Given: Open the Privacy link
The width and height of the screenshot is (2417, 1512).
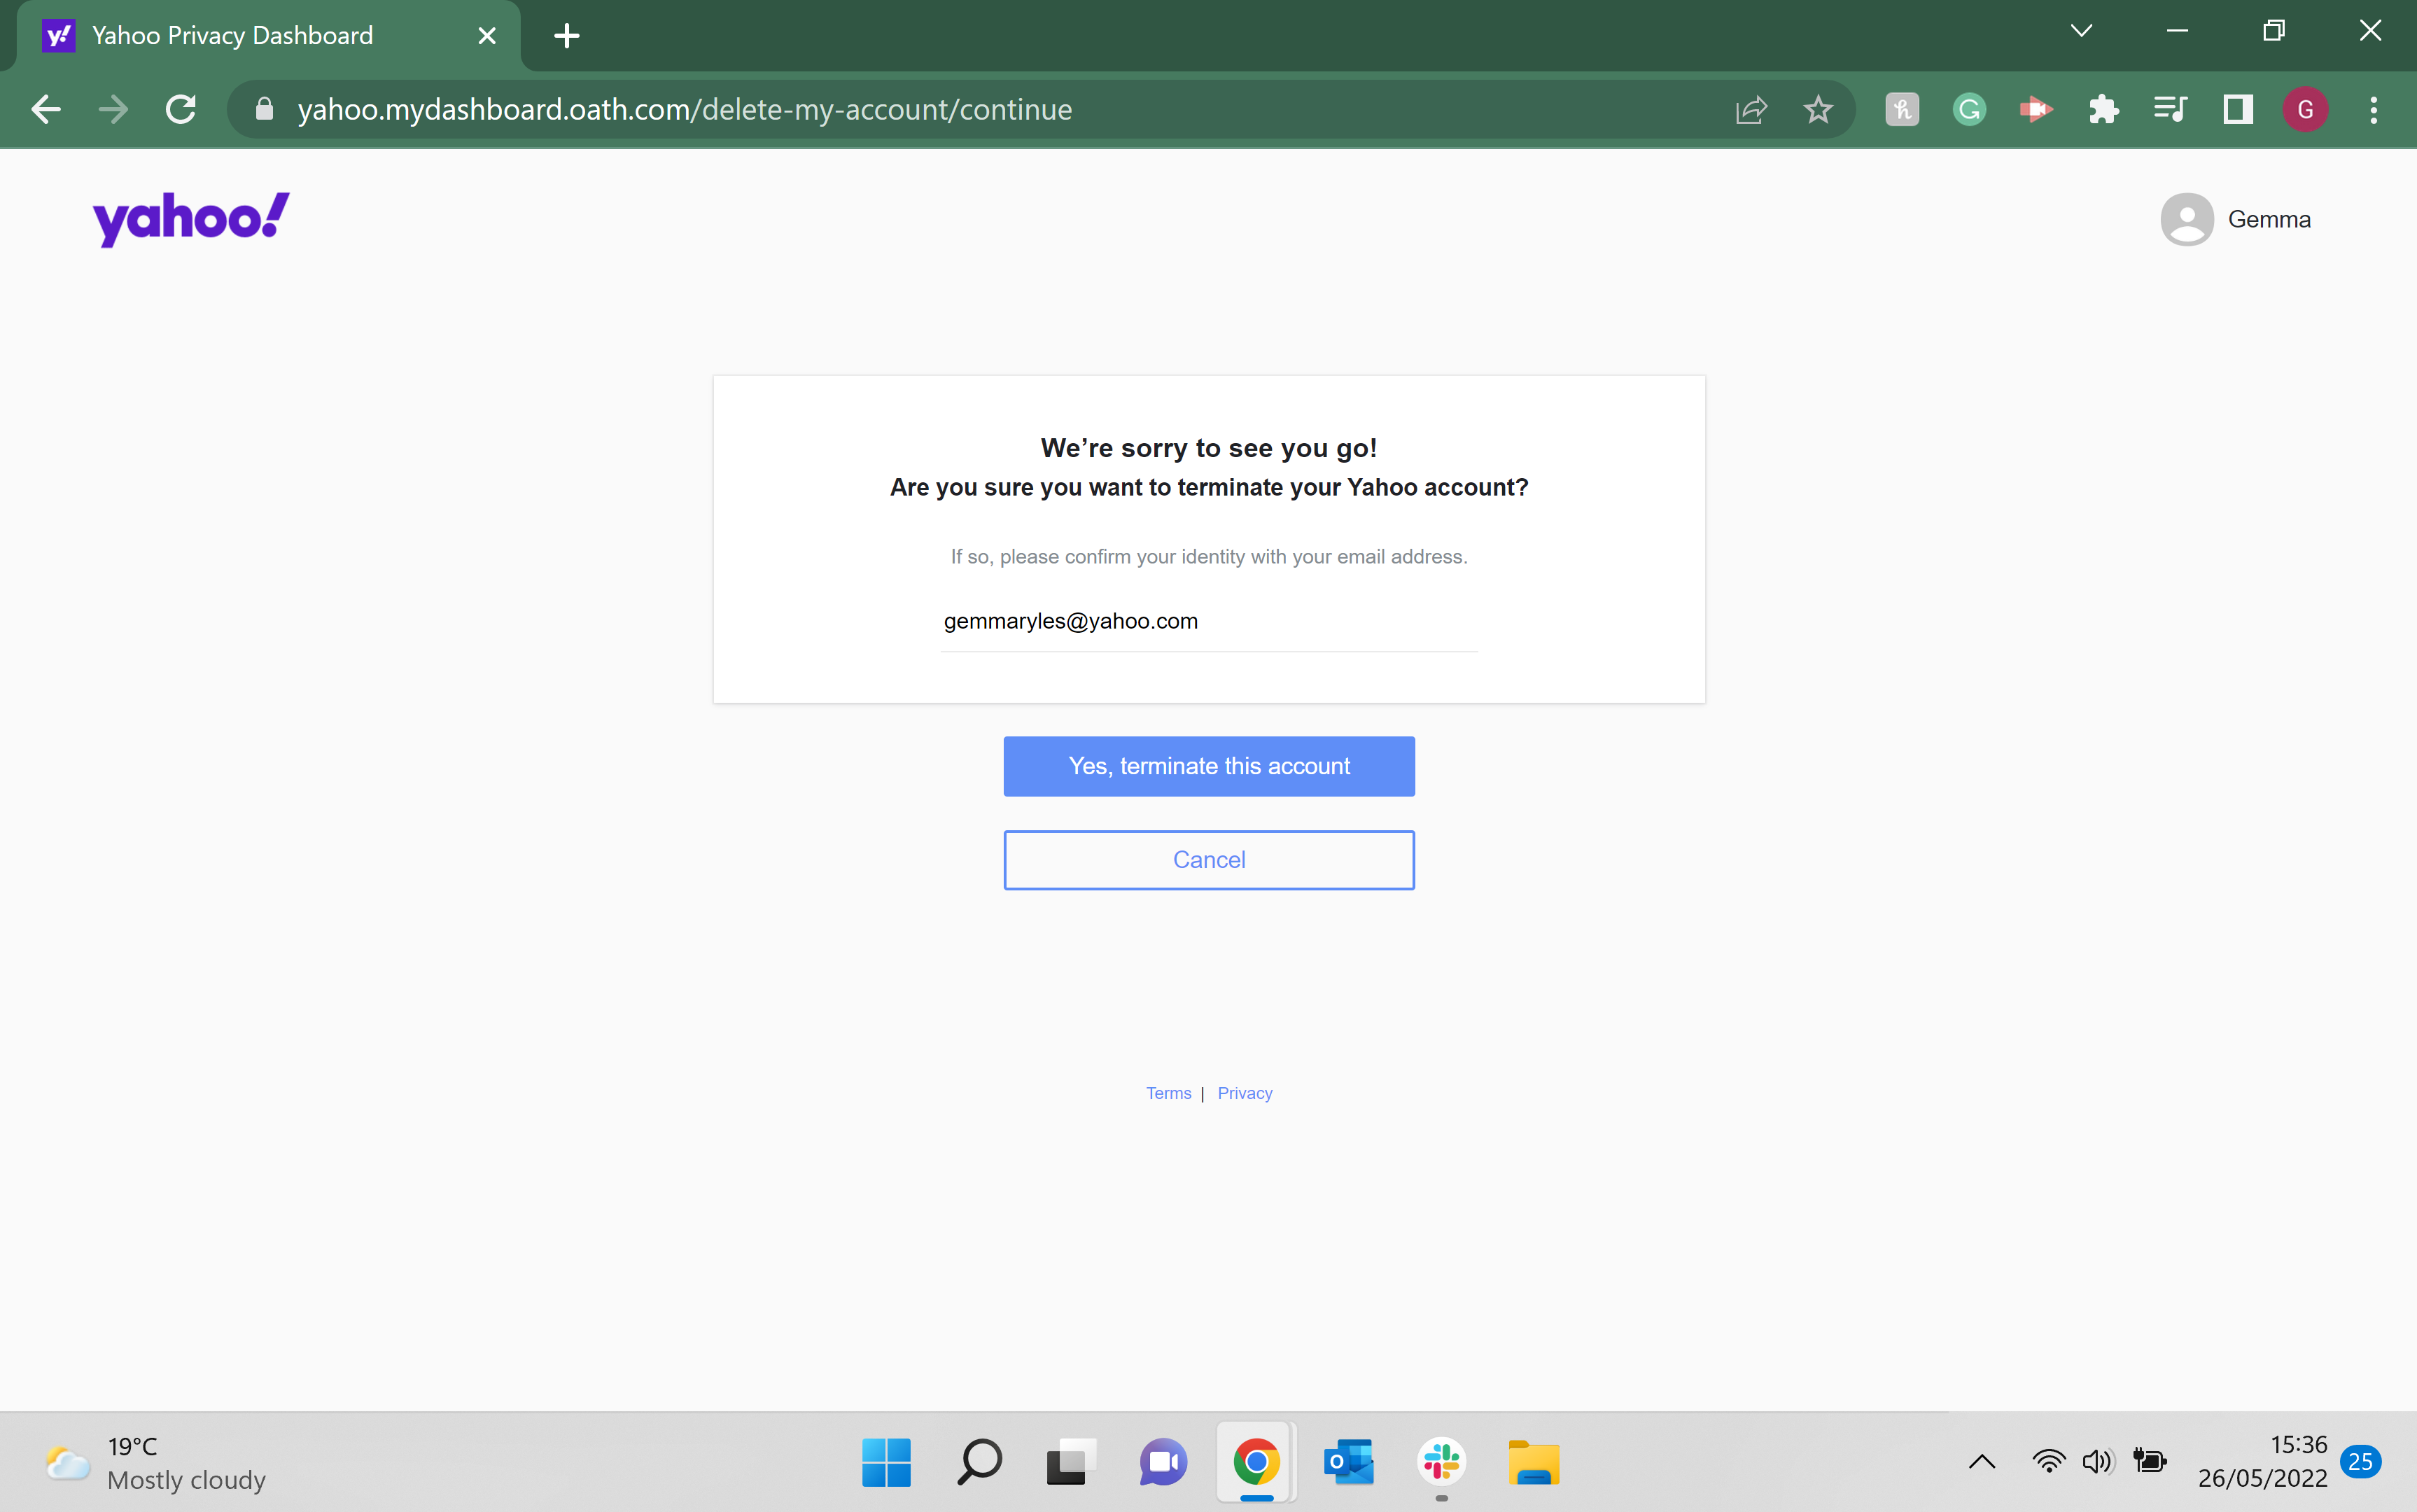Looking at the screenshot, I should [x=1244, y=1093].
